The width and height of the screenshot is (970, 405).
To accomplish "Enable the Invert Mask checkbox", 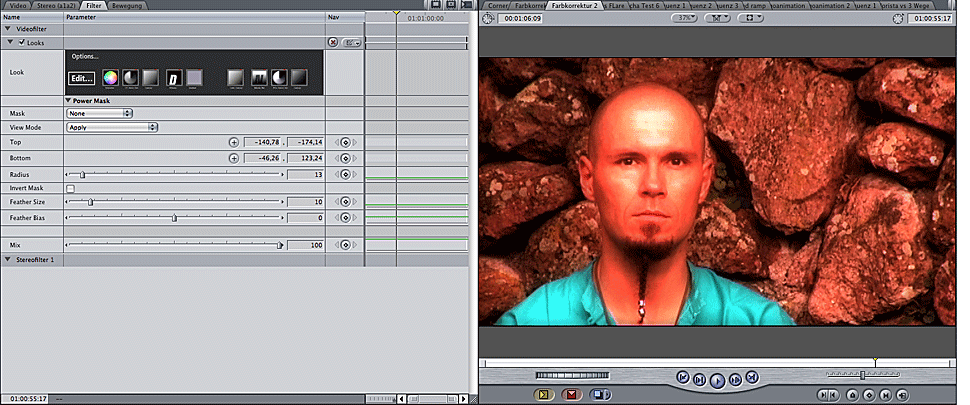I will [x=70, y=188].
